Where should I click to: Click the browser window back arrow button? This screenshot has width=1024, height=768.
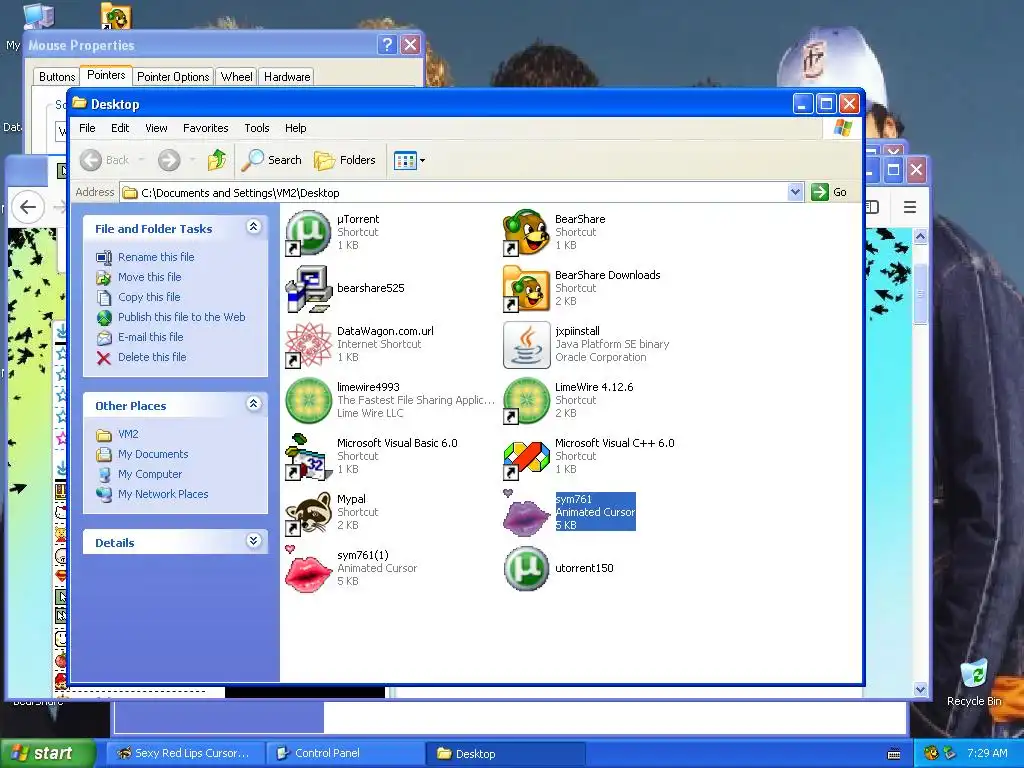point(27,208)
